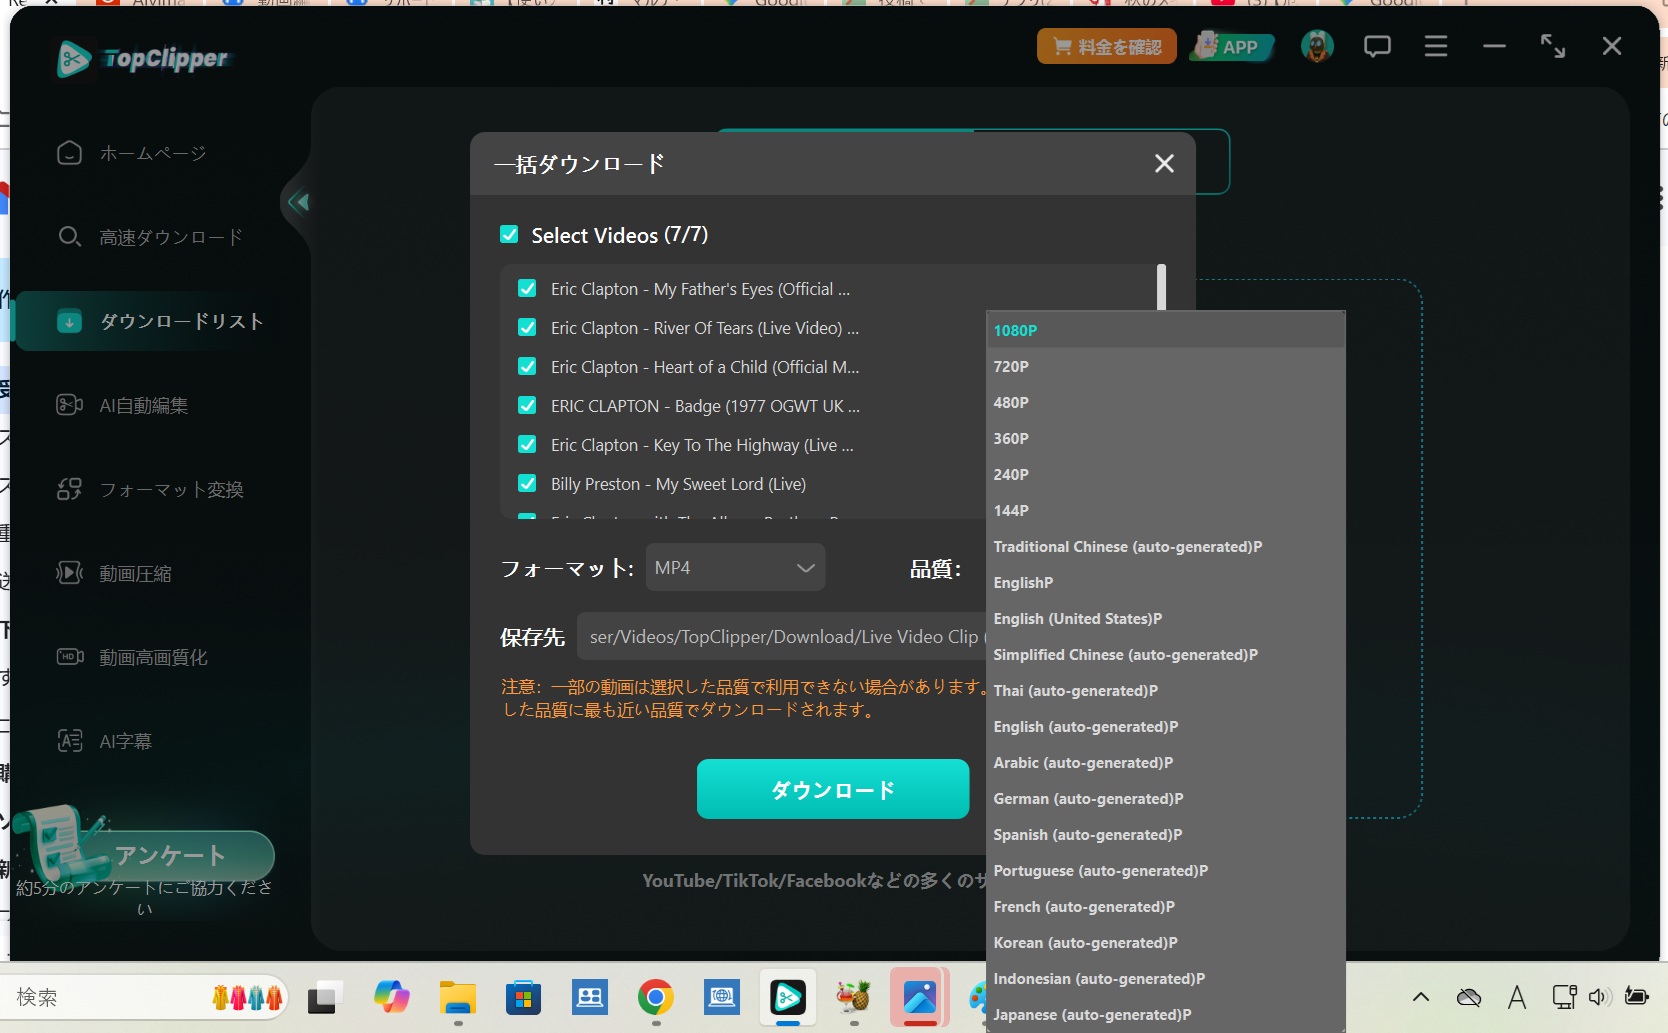Open the HD video enhancement (動画高画質化) icon

tap(69, 657)
